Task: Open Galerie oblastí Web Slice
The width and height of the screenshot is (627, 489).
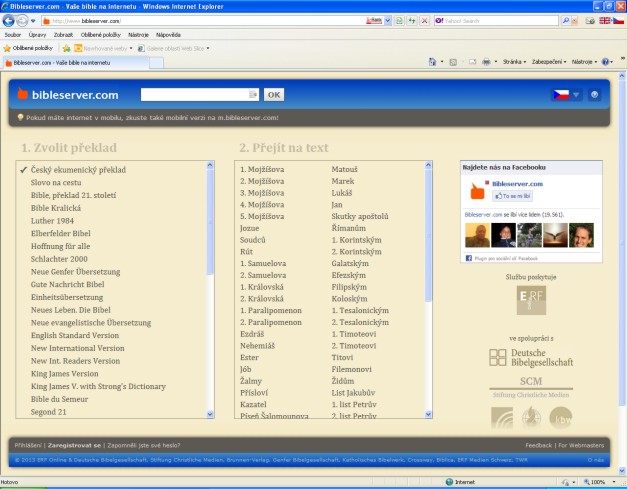Action: click(174, 48)
